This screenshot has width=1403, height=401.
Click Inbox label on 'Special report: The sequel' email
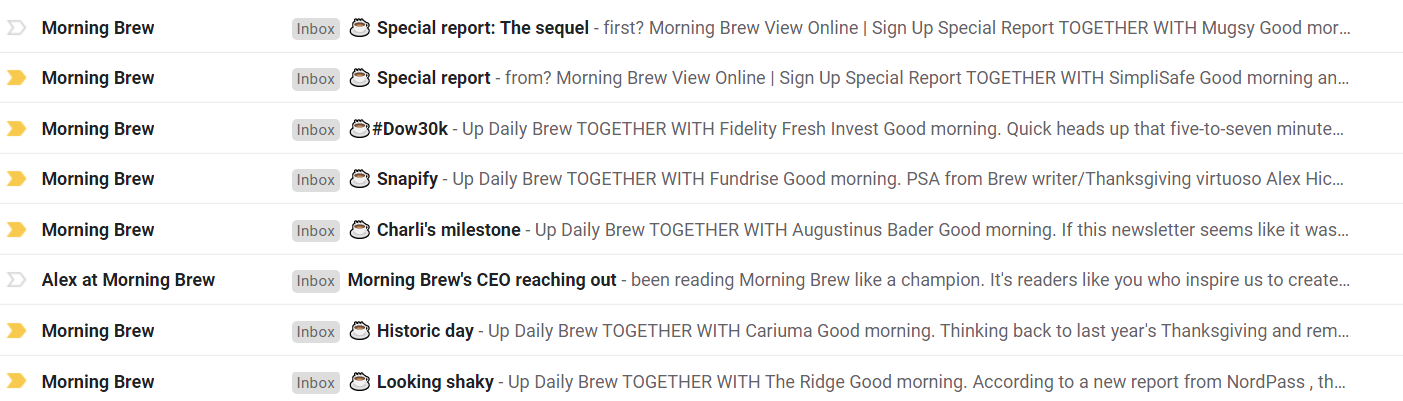coord(316,29)
